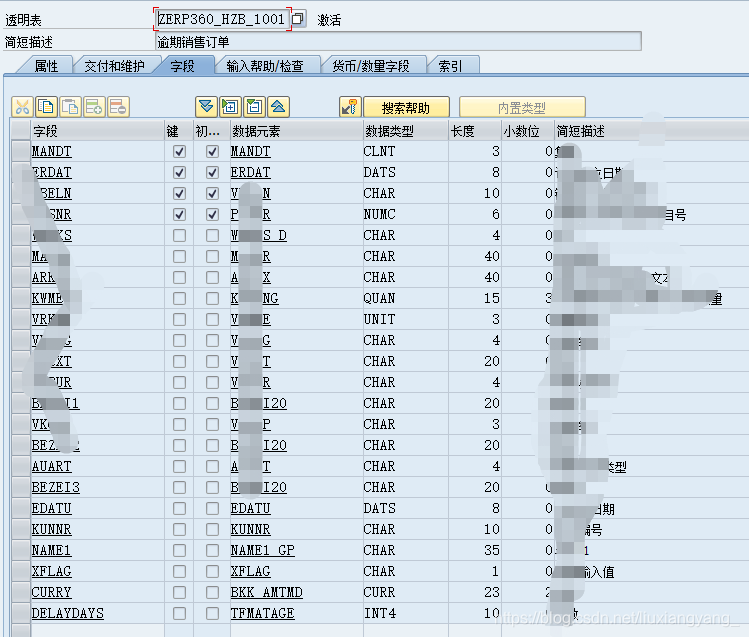Image resolution: width=749 pixels, height=637 pixels.
Task: Click the Expand all (down arrow) icon
Action: click(206, 107)
